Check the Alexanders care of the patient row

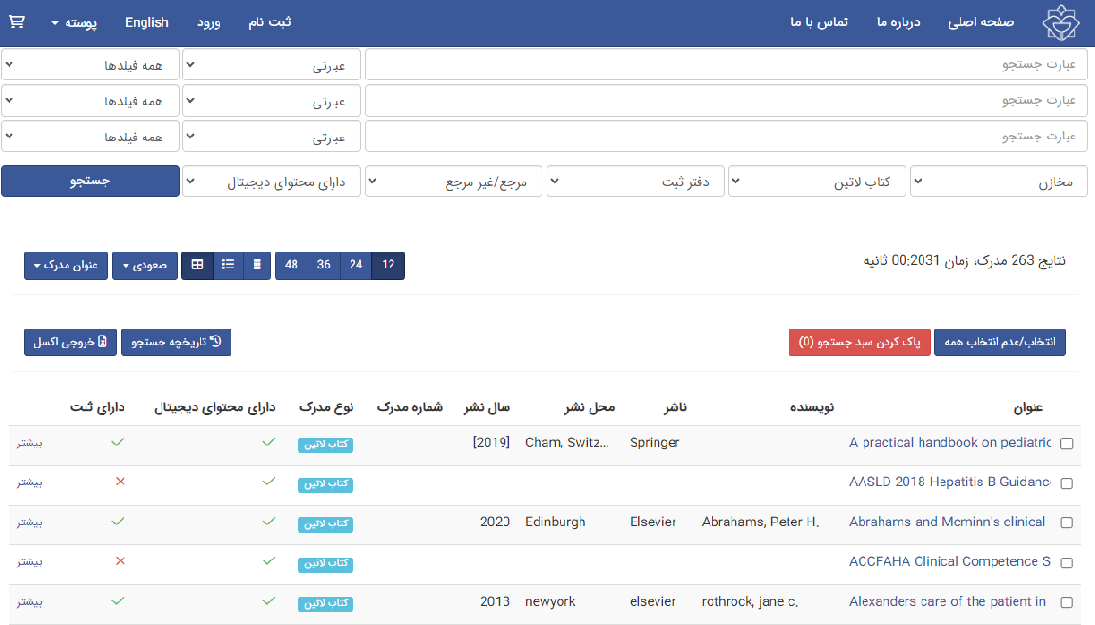coord(1066,603)
